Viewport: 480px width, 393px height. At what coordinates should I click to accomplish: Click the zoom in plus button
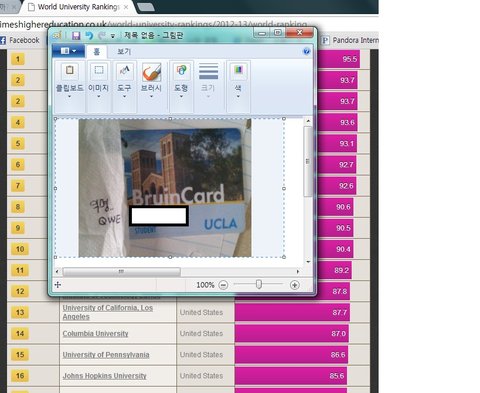pos(295,285)
